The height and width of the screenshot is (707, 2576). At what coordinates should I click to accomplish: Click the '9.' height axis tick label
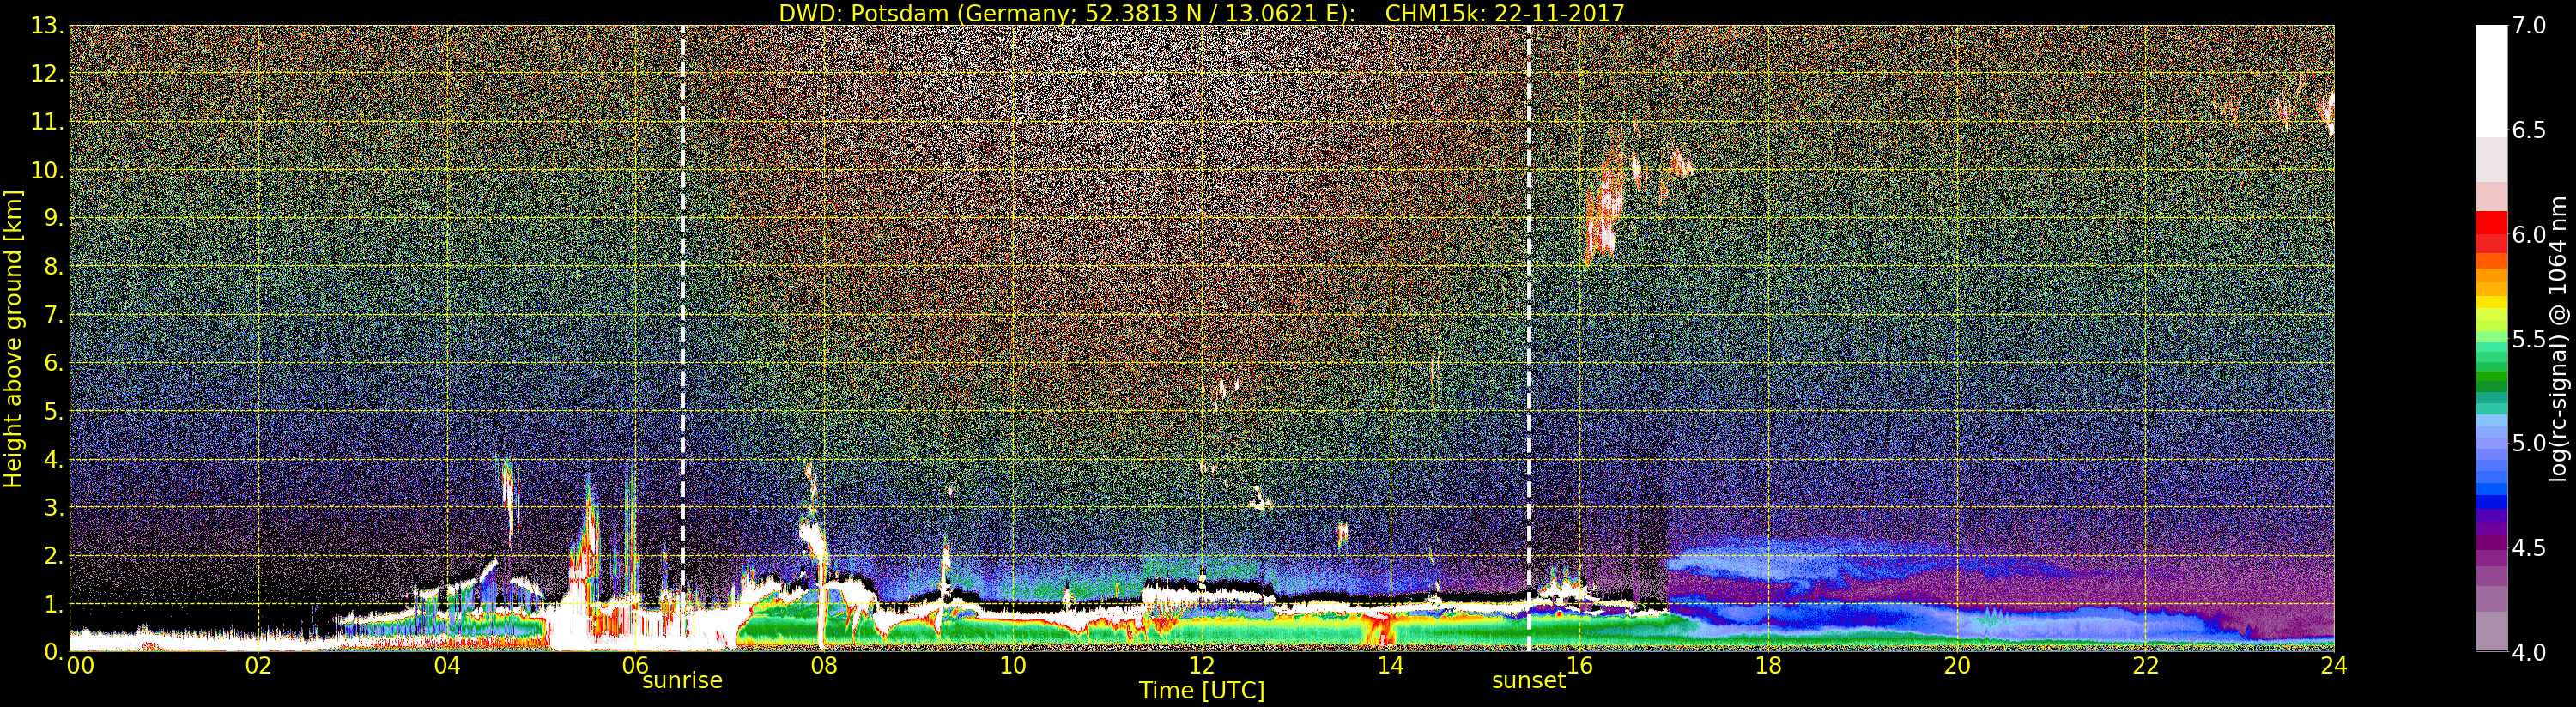54,218
